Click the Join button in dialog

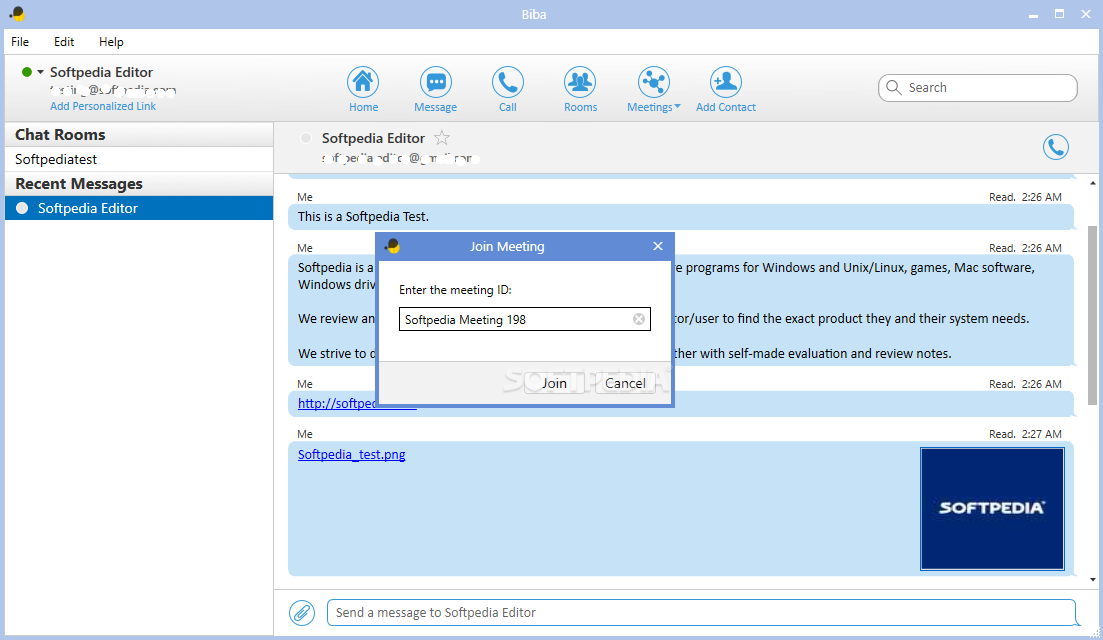[x=554, y=383]
